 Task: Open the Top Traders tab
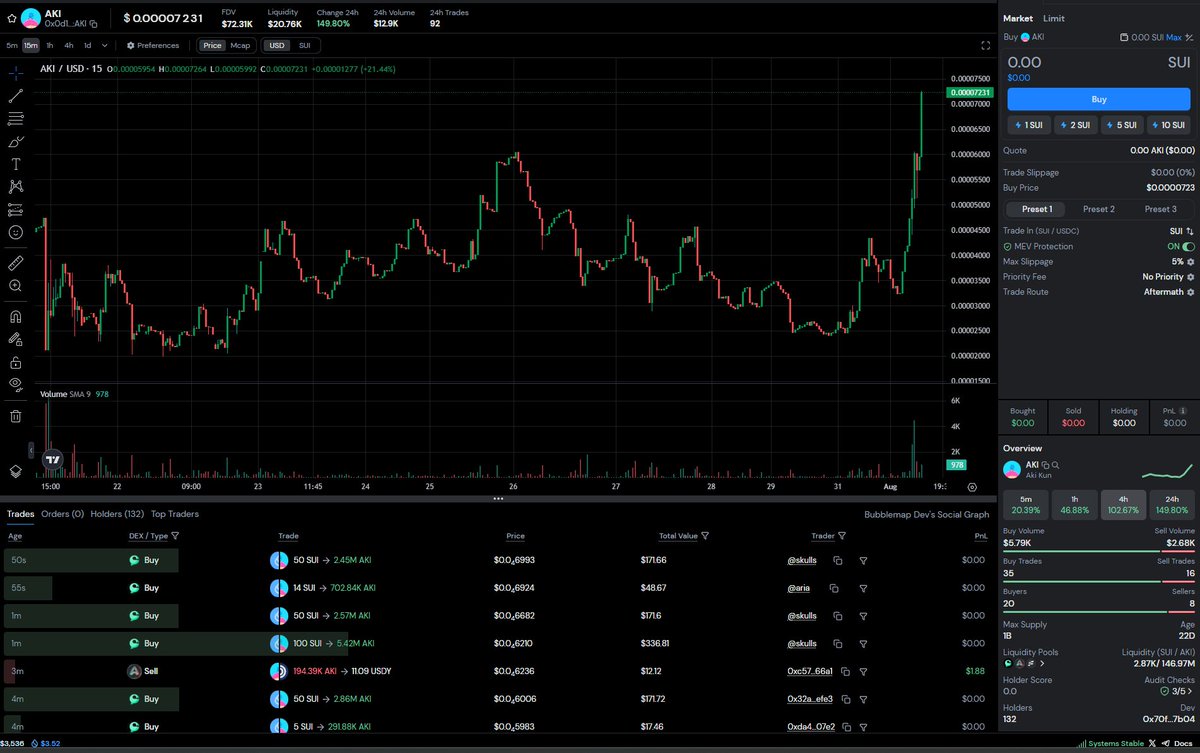pyautogui.click(x=175, y=514)
